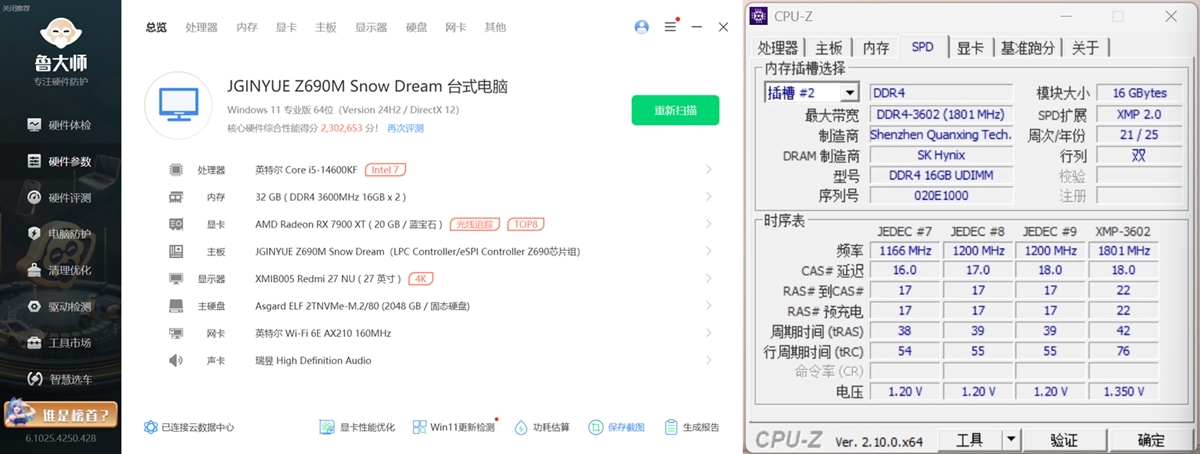1200x454 pixels.
Task: Switch to the 硬盘 tab
Action: point(417,27)
